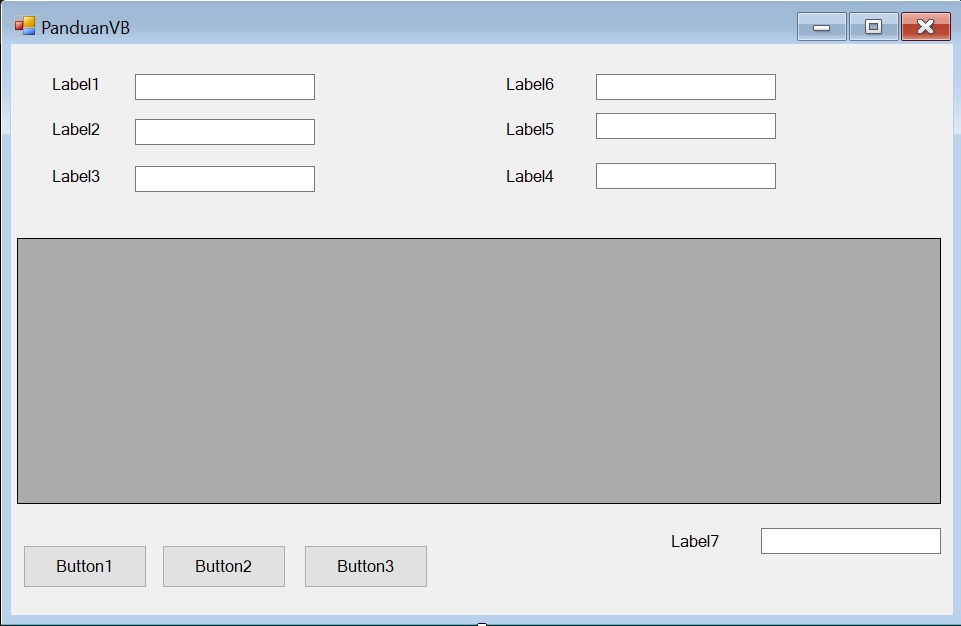The height and width of the screenshot is (626, 961).
Task: Click Button3
Action: (x=365, y=566)
